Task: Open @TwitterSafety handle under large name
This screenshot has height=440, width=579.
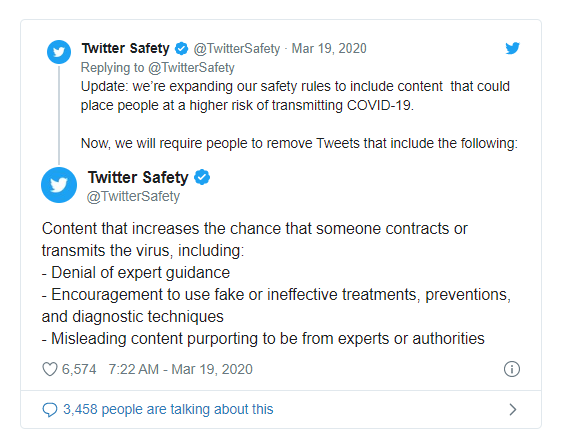Action: point(133,196)
